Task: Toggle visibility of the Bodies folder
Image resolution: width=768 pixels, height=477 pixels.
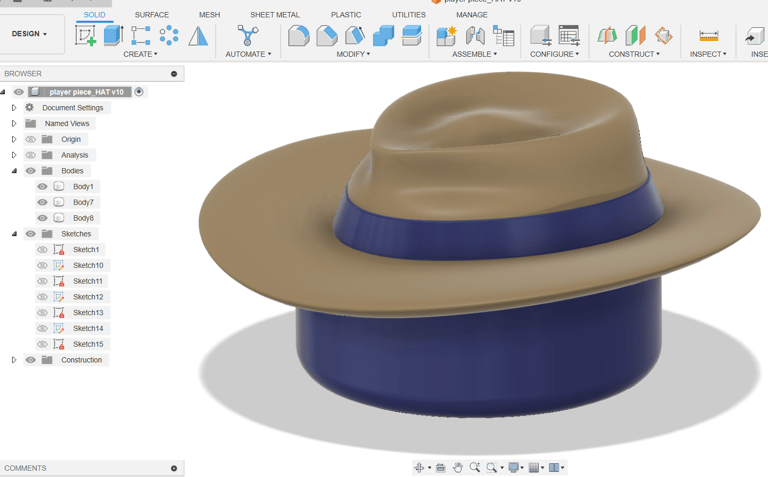Action: coord(30,171)
